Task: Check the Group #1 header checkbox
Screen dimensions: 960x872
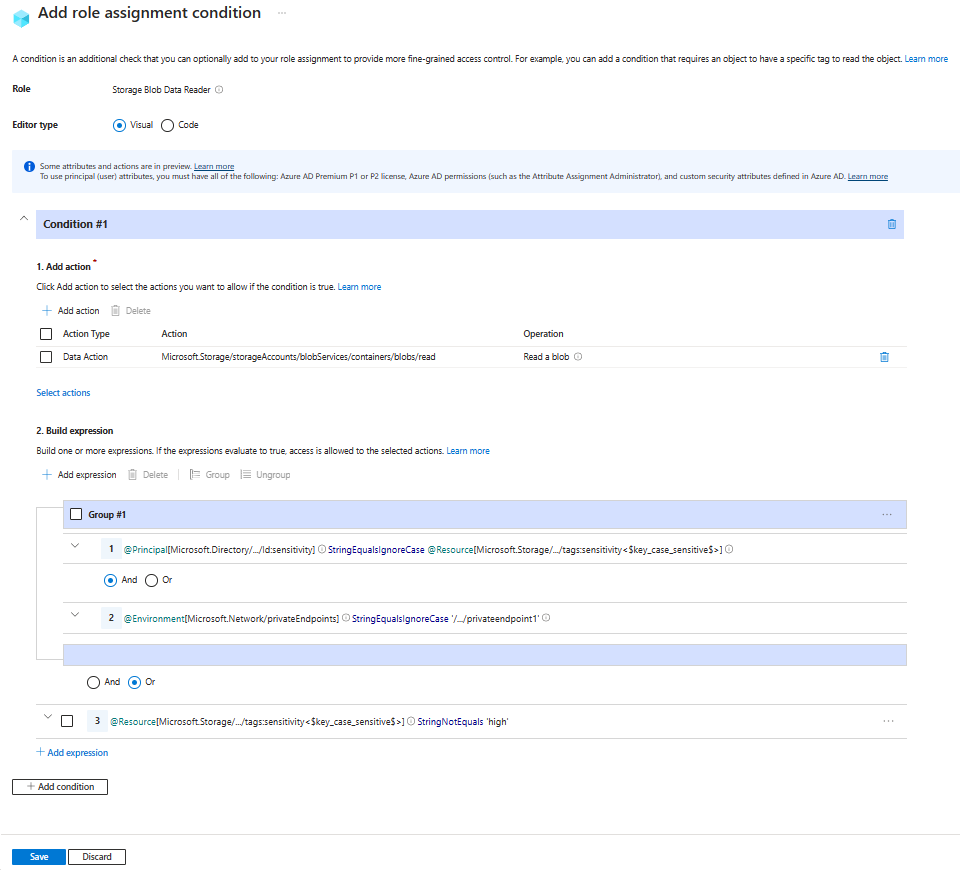Action: (x=76, y=513)
